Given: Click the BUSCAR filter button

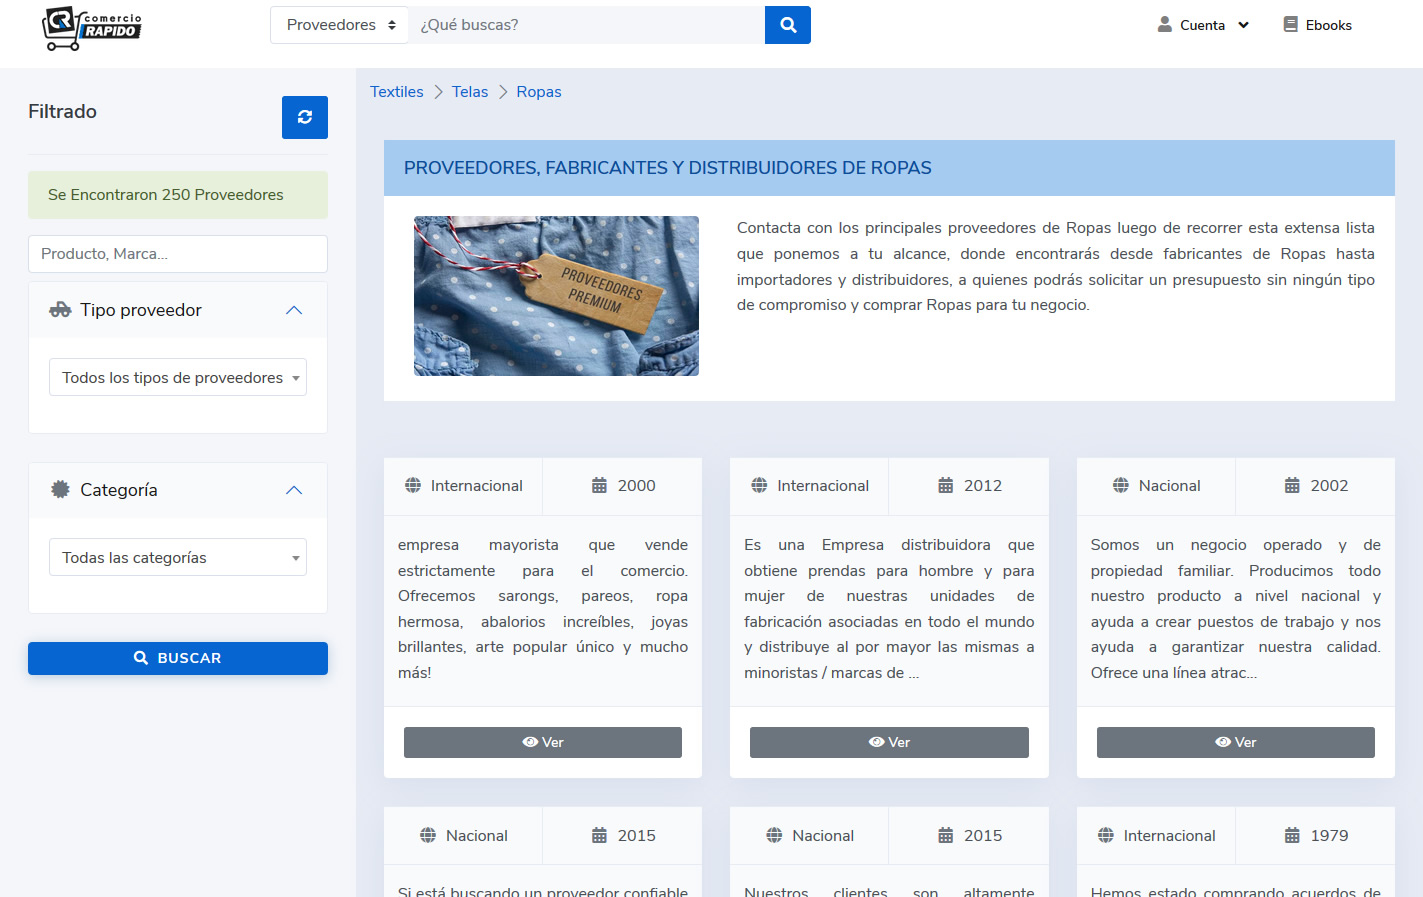Looking at the screenshot, I should tap(178, 658).
